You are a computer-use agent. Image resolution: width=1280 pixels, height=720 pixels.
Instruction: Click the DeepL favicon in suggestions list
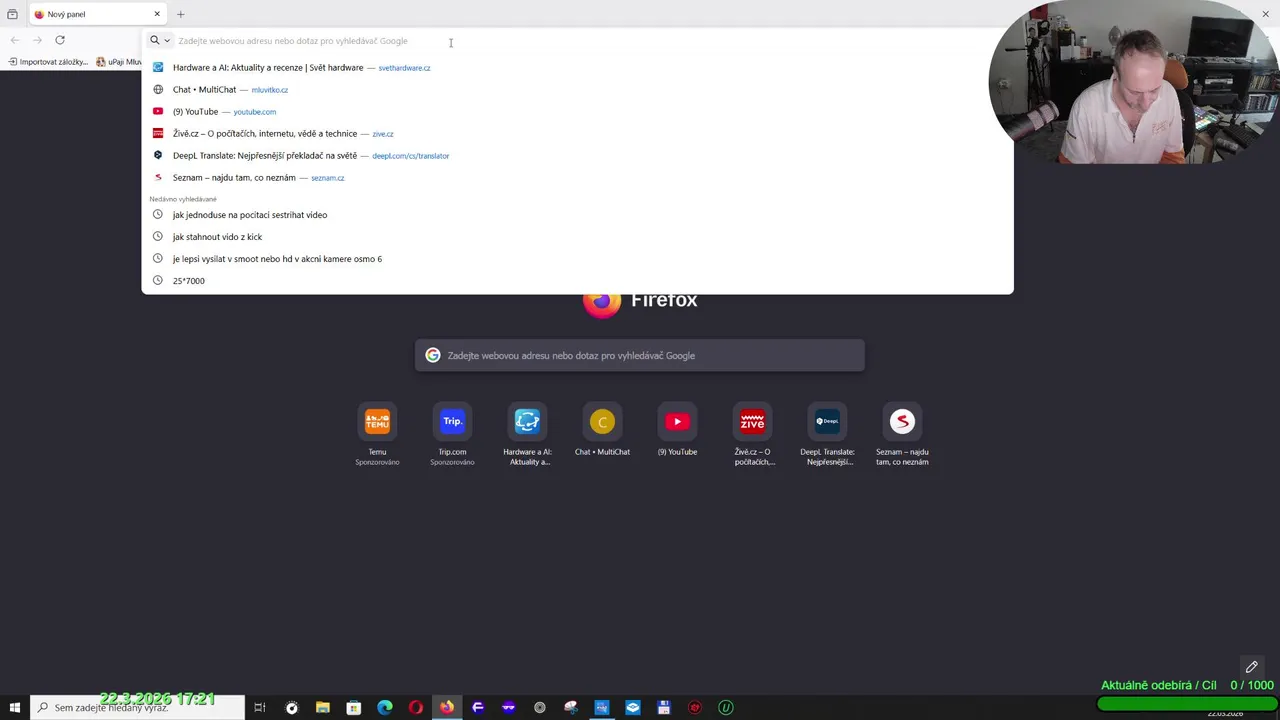(x=158, y=156)
